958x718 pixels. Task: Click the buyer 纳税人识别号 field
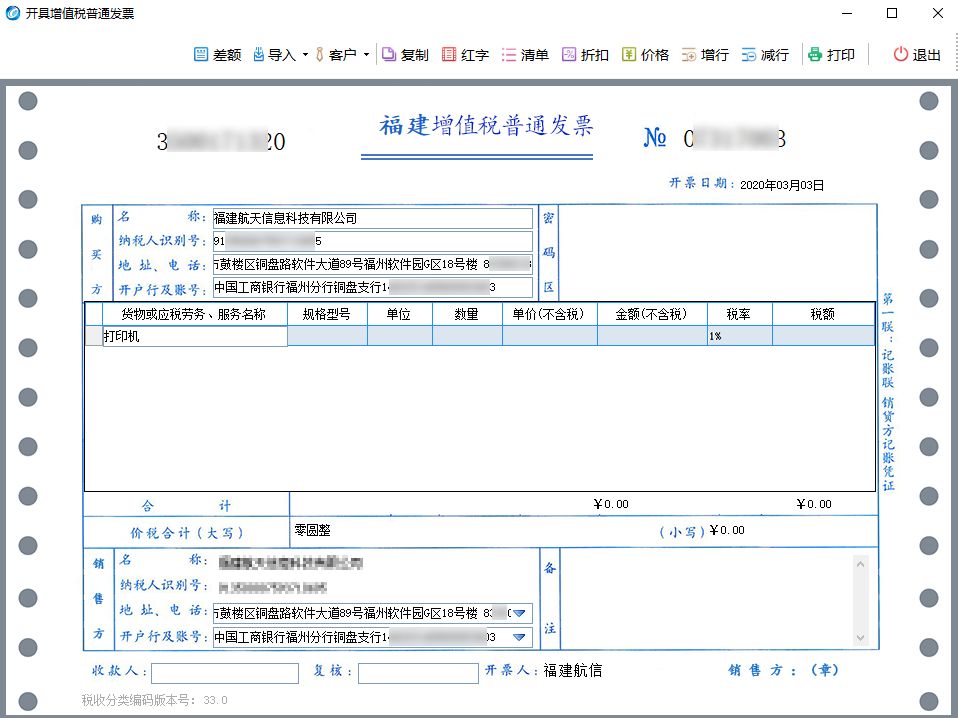(x=373, y=241)
